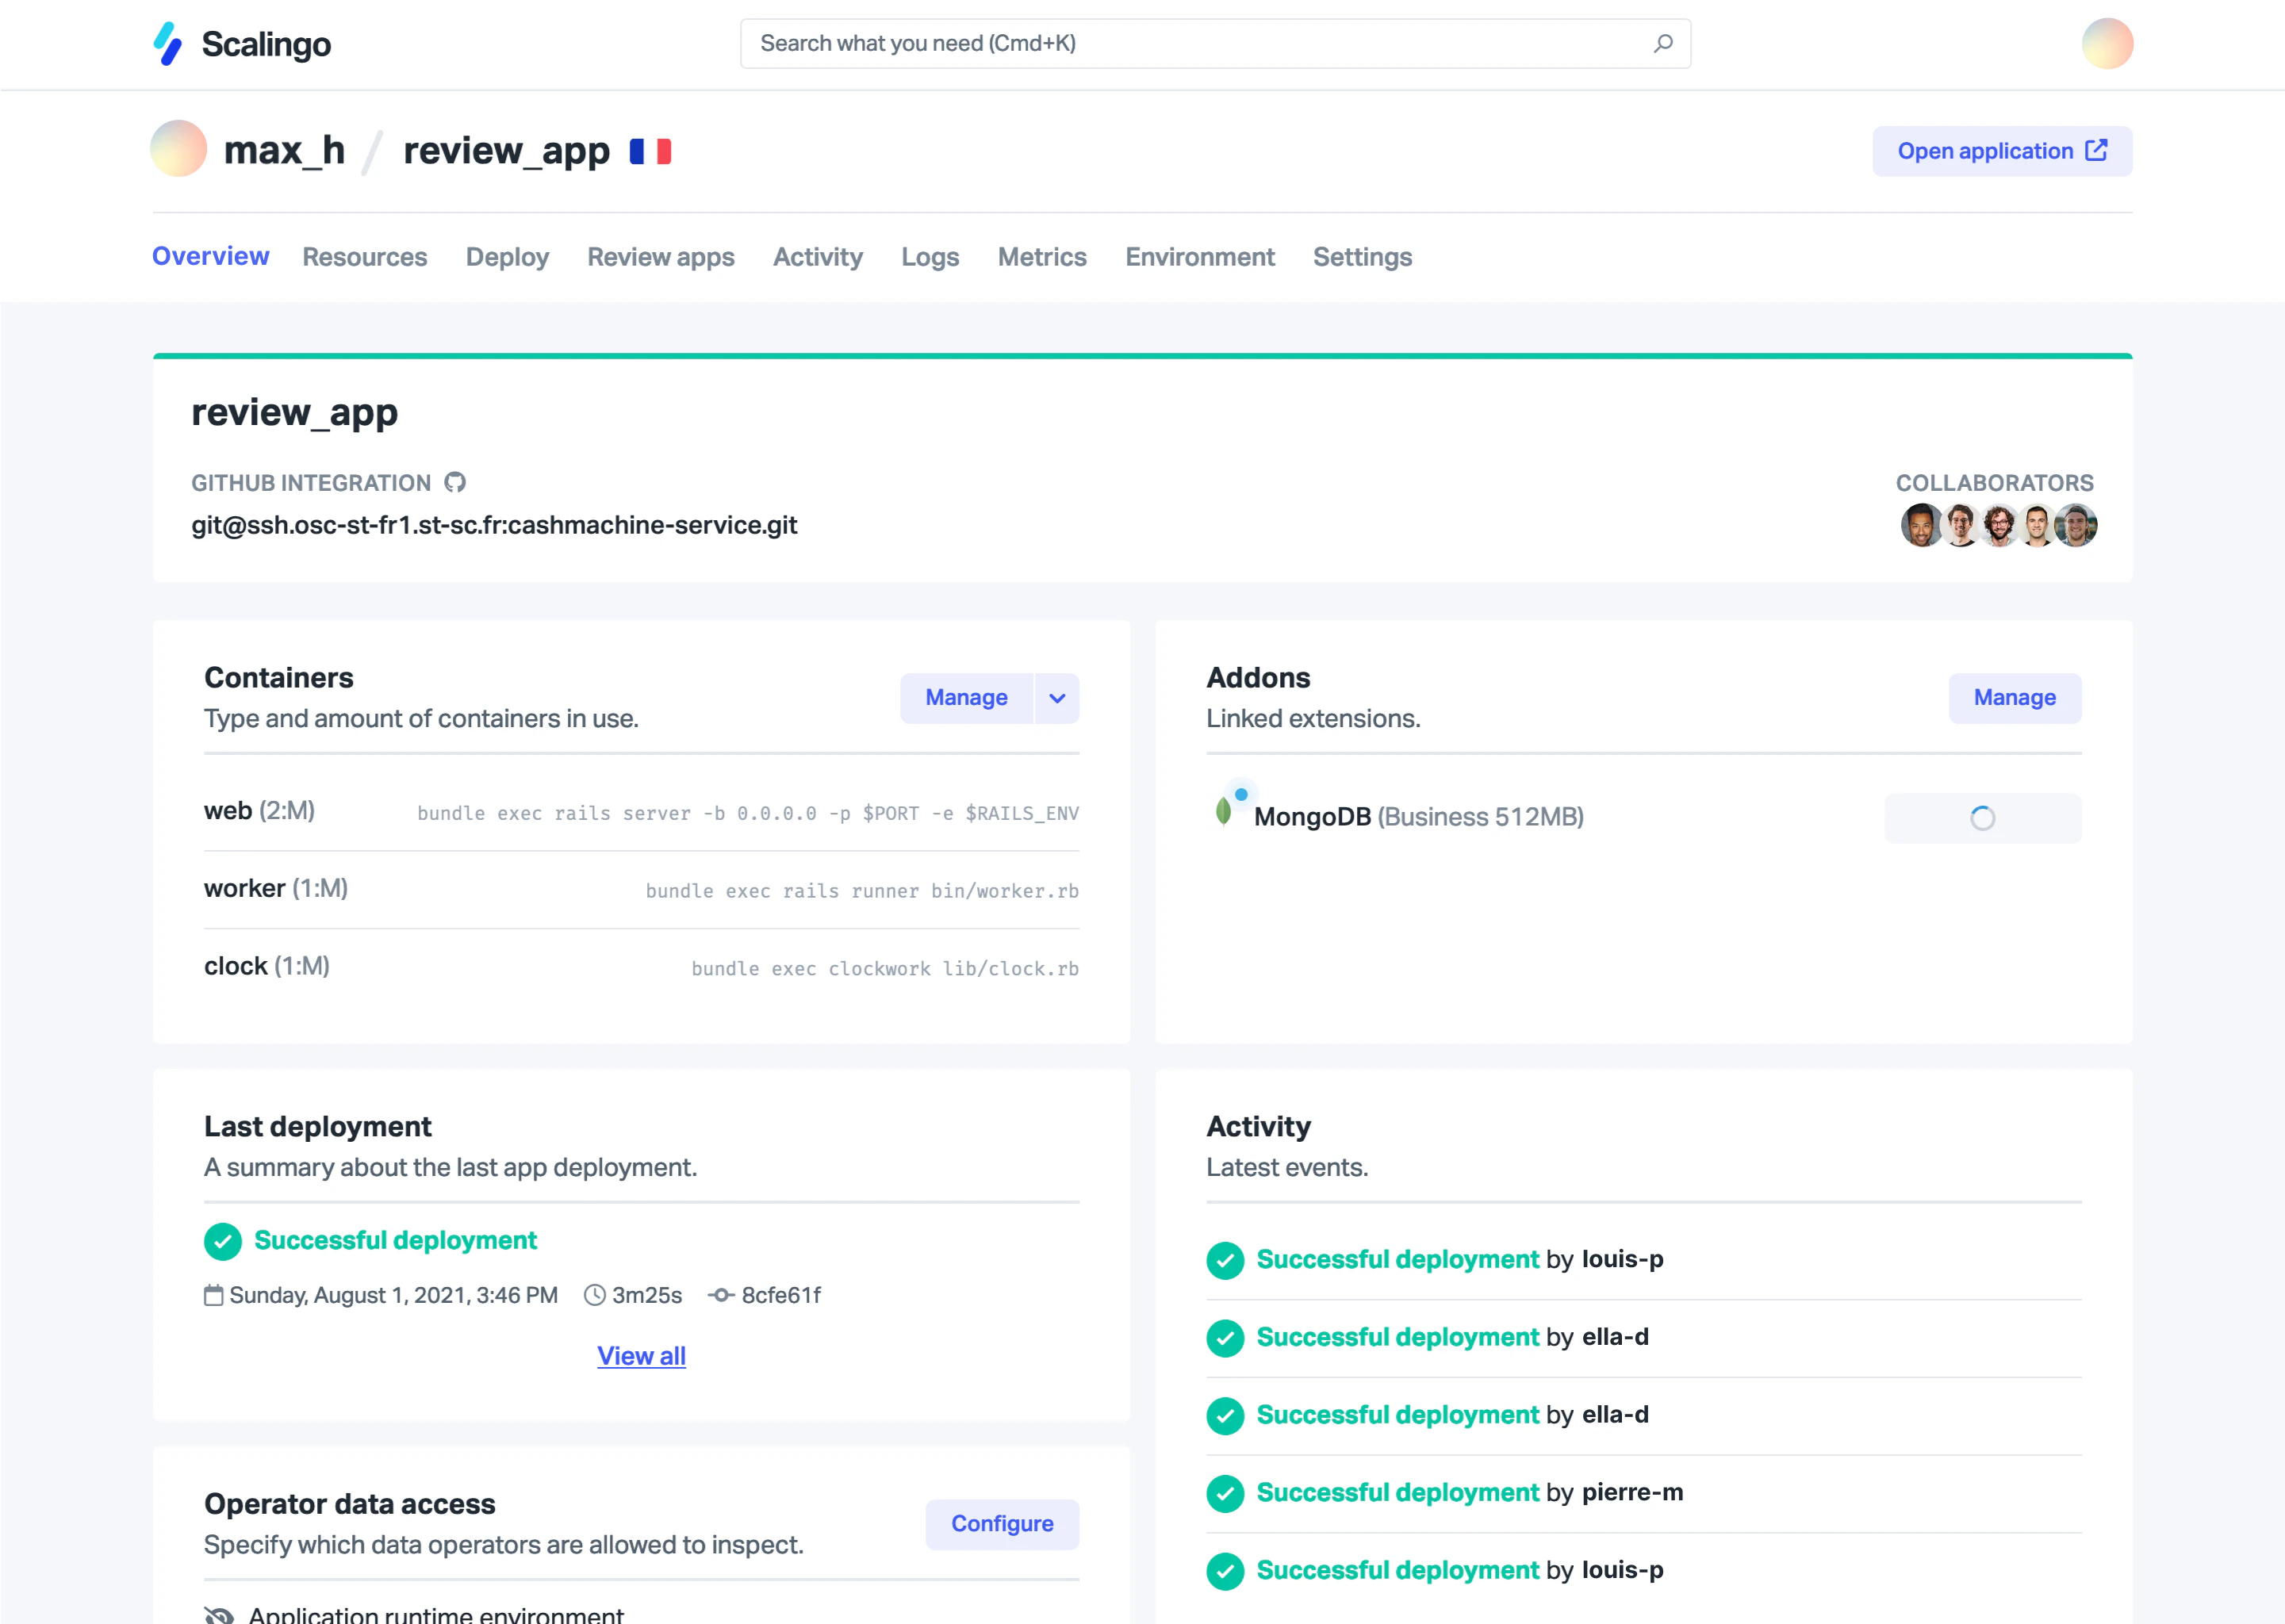Click the first collaborator avatar
Viewport: 2285px width, 1624px height.
pyautogui.click(x=1920, y=524)
